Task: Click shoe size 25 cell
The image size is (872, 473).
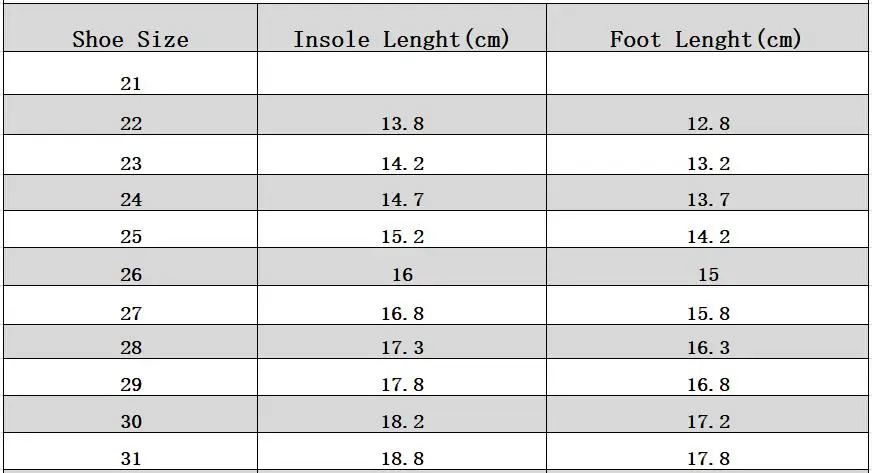Action: point(131,237)
